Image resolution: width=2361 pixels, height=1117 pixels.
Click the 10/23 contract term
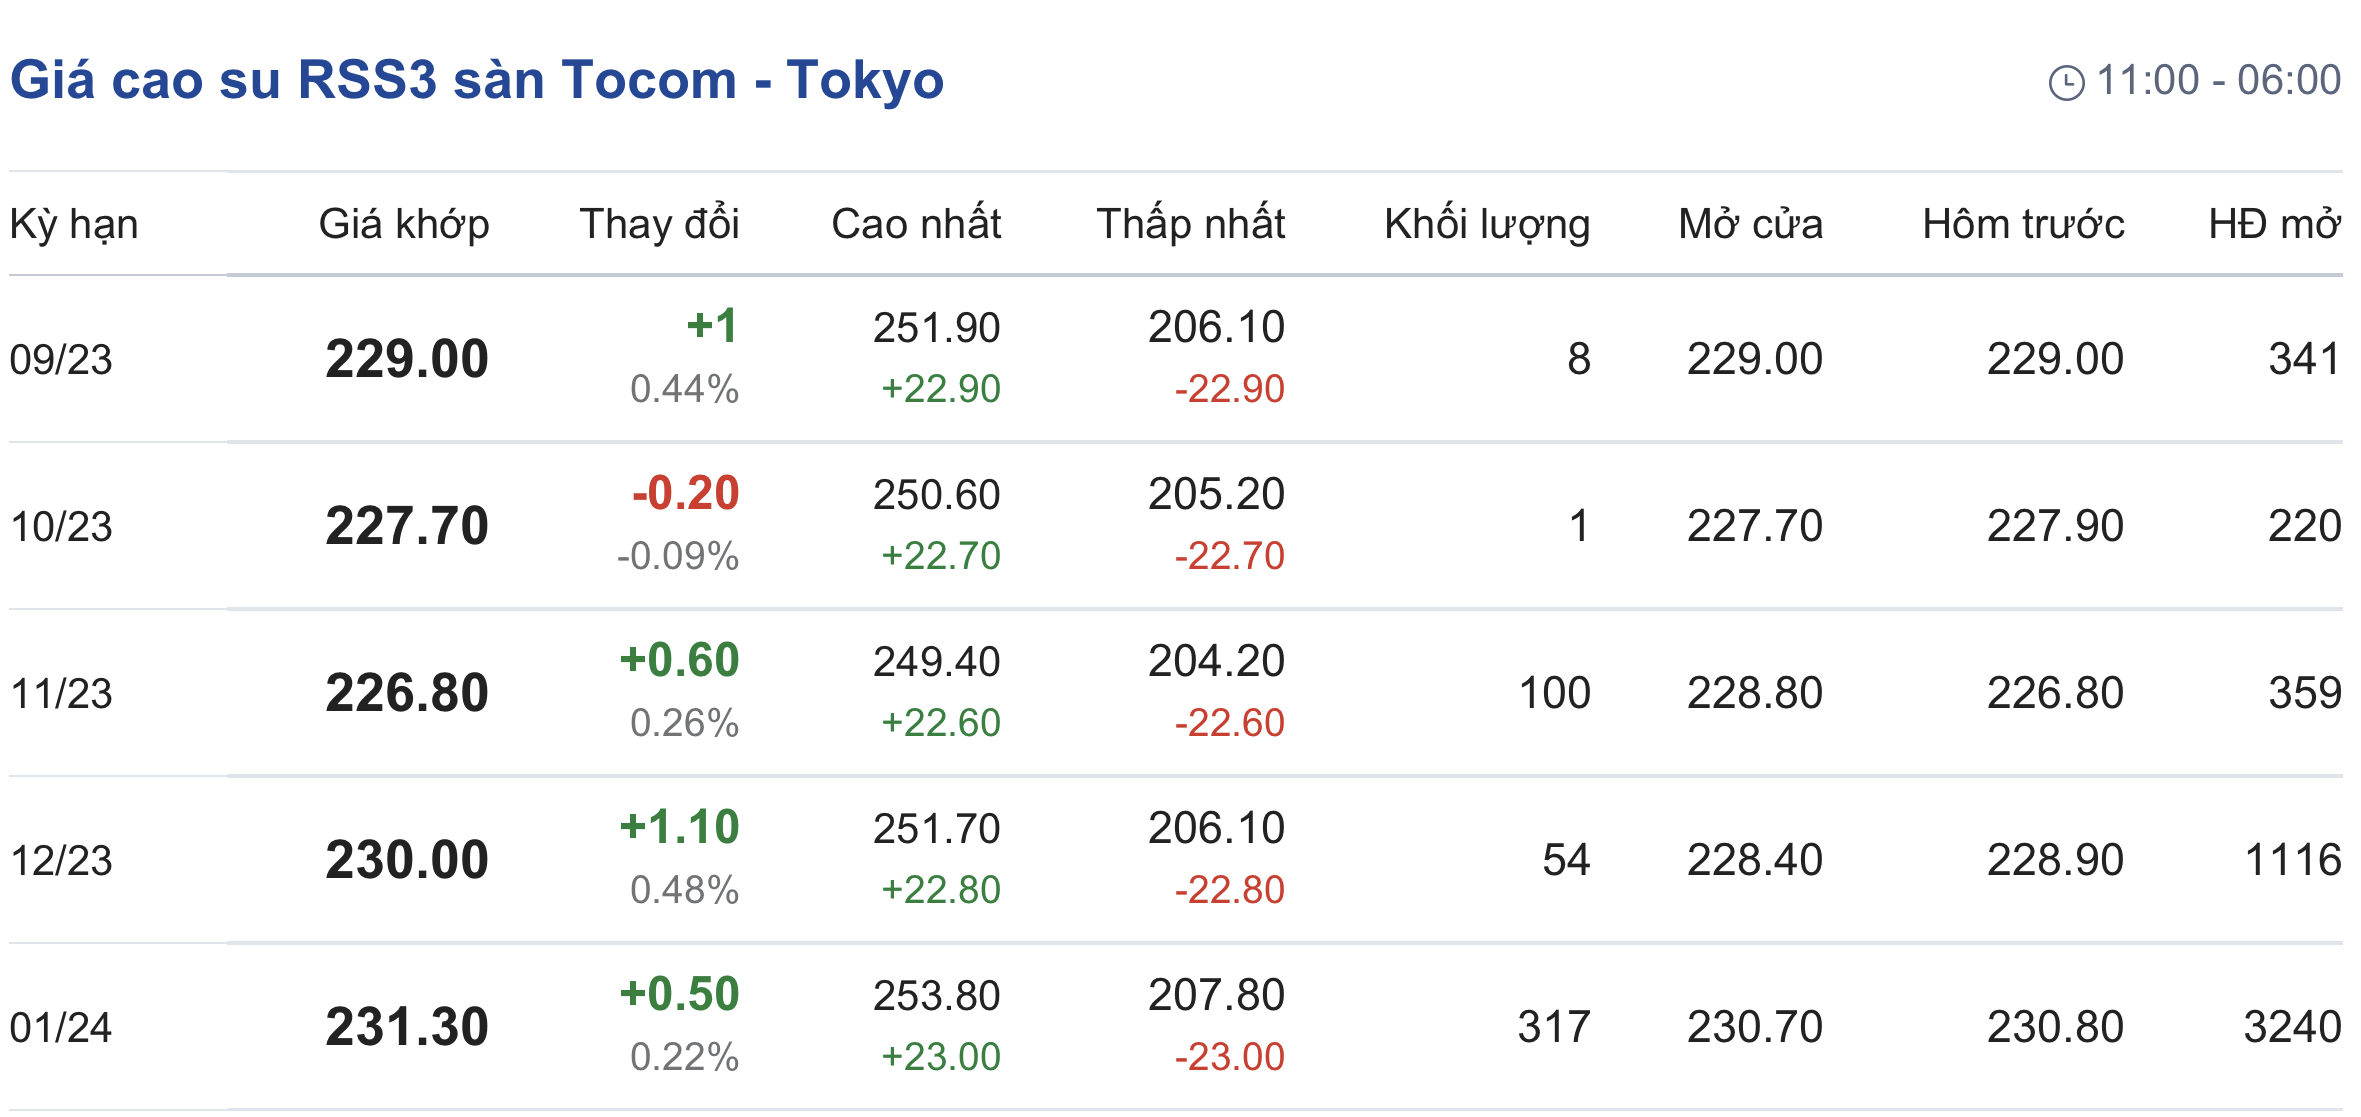(61, 527)
